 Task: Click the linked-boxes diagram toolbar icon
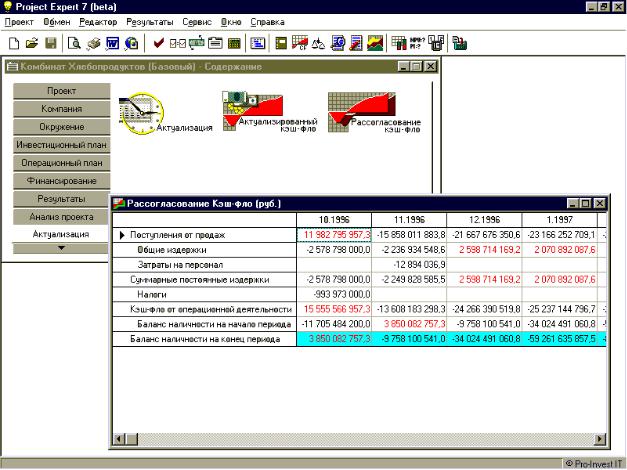click(x=436, y=43)
